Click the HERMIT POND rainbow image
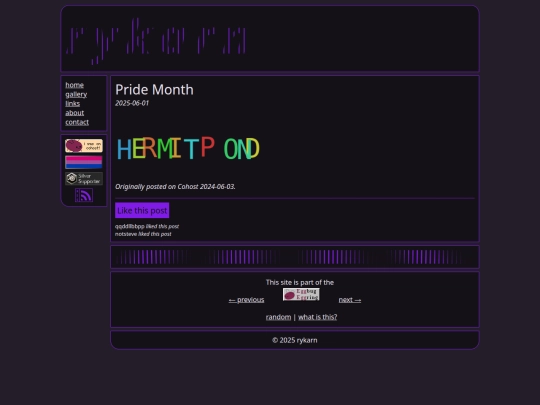 (x=188, y=148)
